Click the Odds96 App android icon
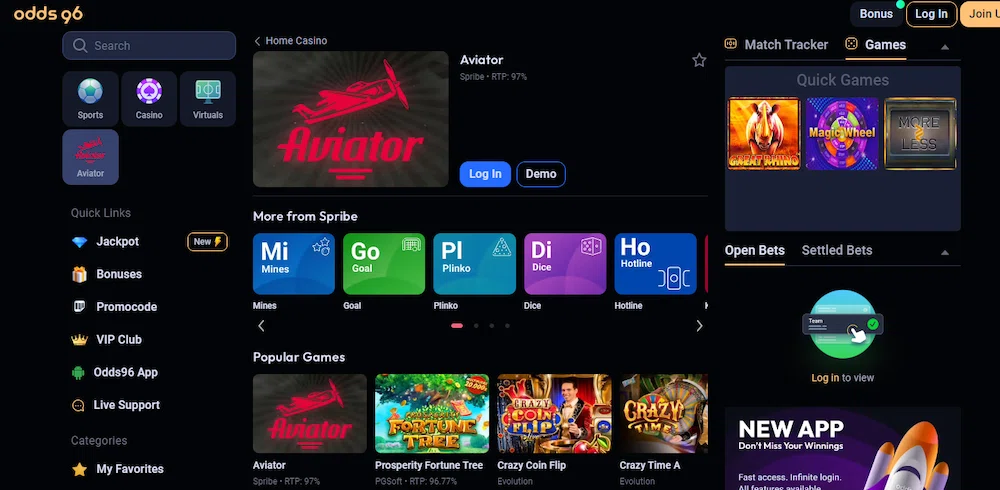The height and width of the screenshot is (490, 1000). [x=78, y=373]
